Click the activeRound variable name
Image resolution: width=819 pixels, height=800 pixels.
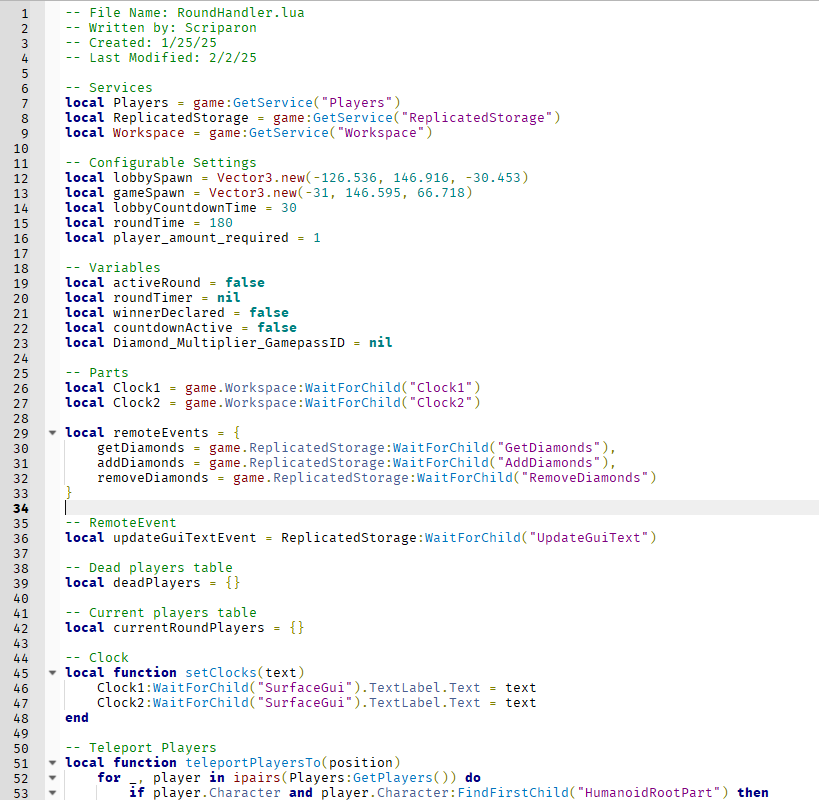point(157,283)
